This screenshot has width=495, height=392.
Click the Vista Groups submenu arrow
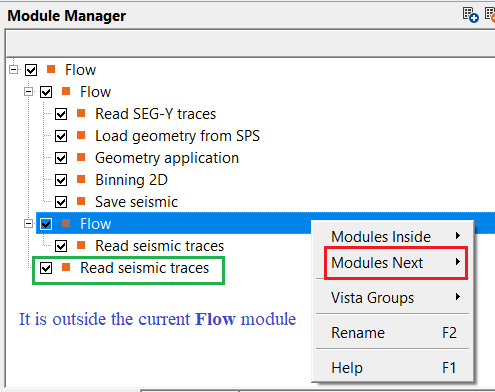458,297
